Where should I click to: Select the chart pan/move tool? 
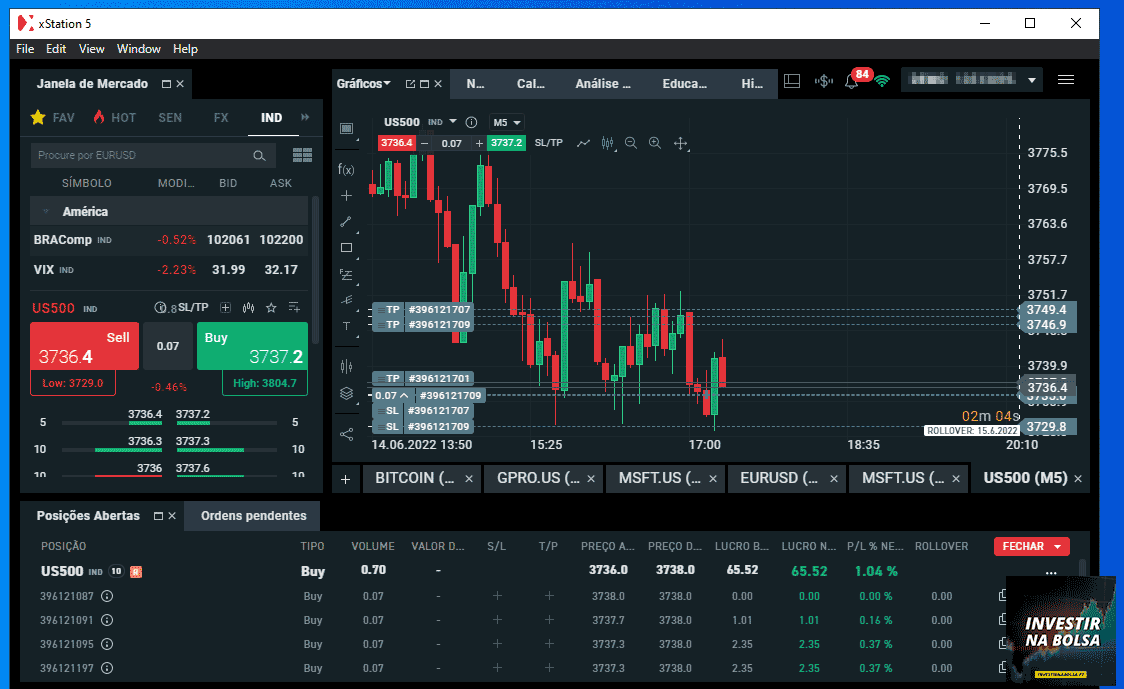680,143
